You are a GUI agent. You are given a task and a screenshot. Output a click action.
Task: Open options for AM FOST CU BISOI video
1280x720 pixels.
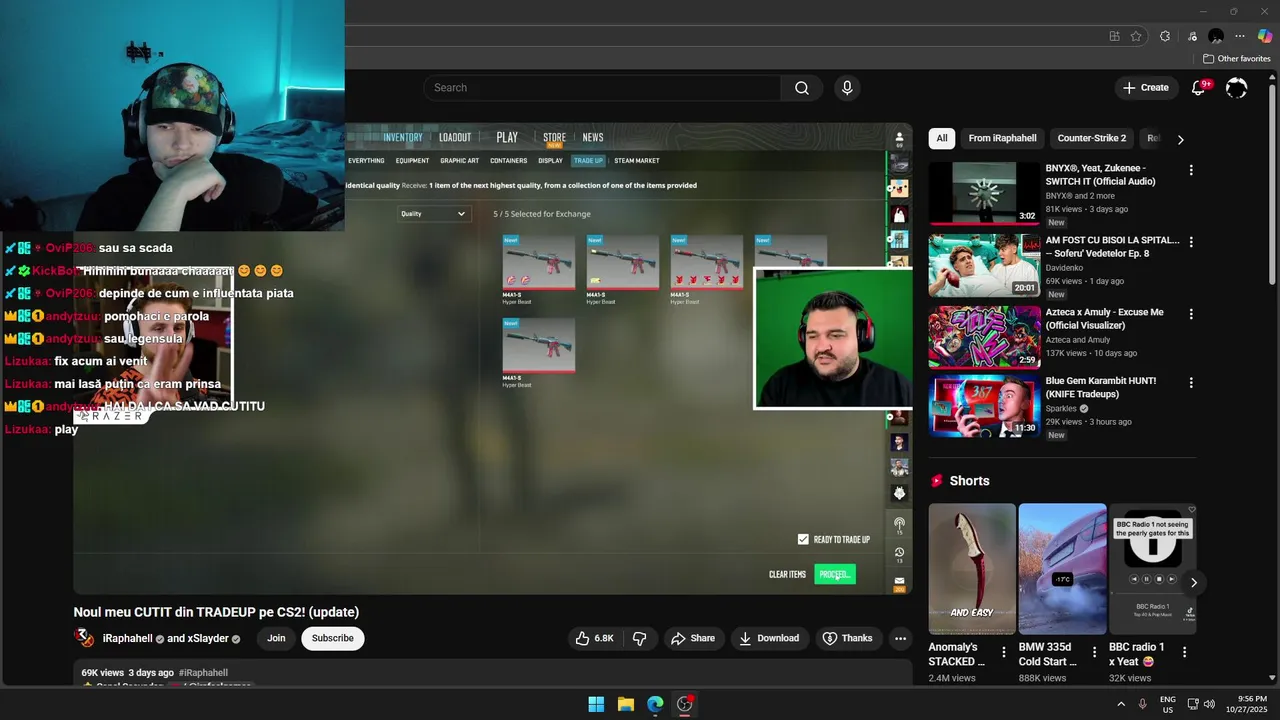(1191, 242)
